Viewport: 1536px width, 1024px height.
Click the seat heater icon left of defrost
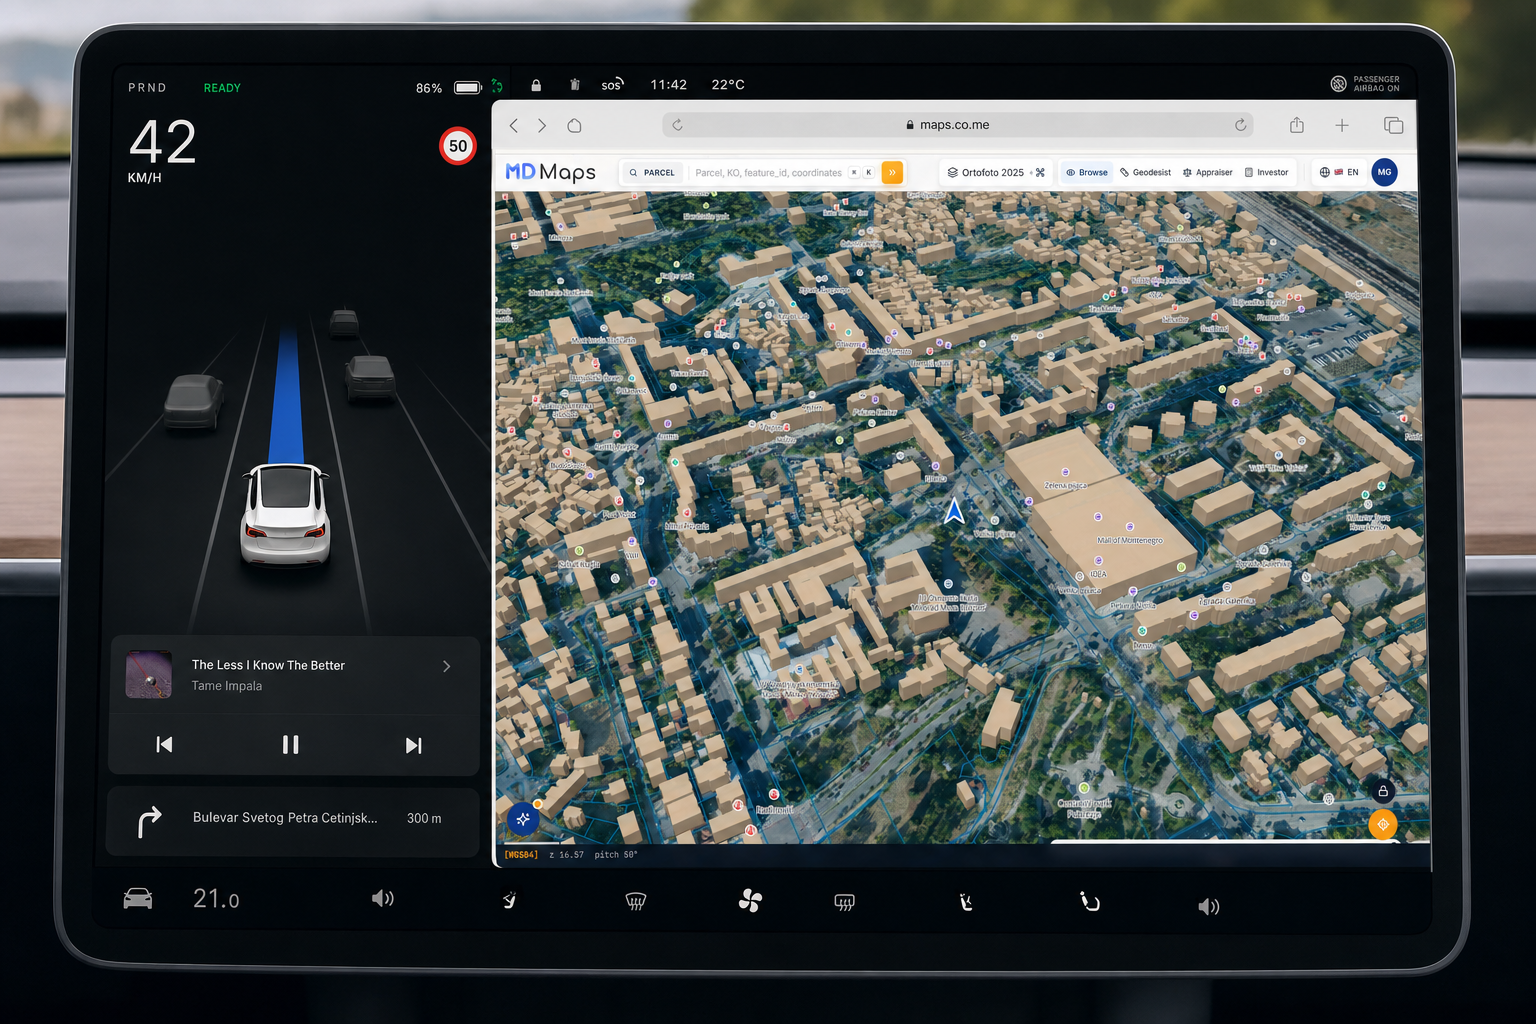click(510, 901)
